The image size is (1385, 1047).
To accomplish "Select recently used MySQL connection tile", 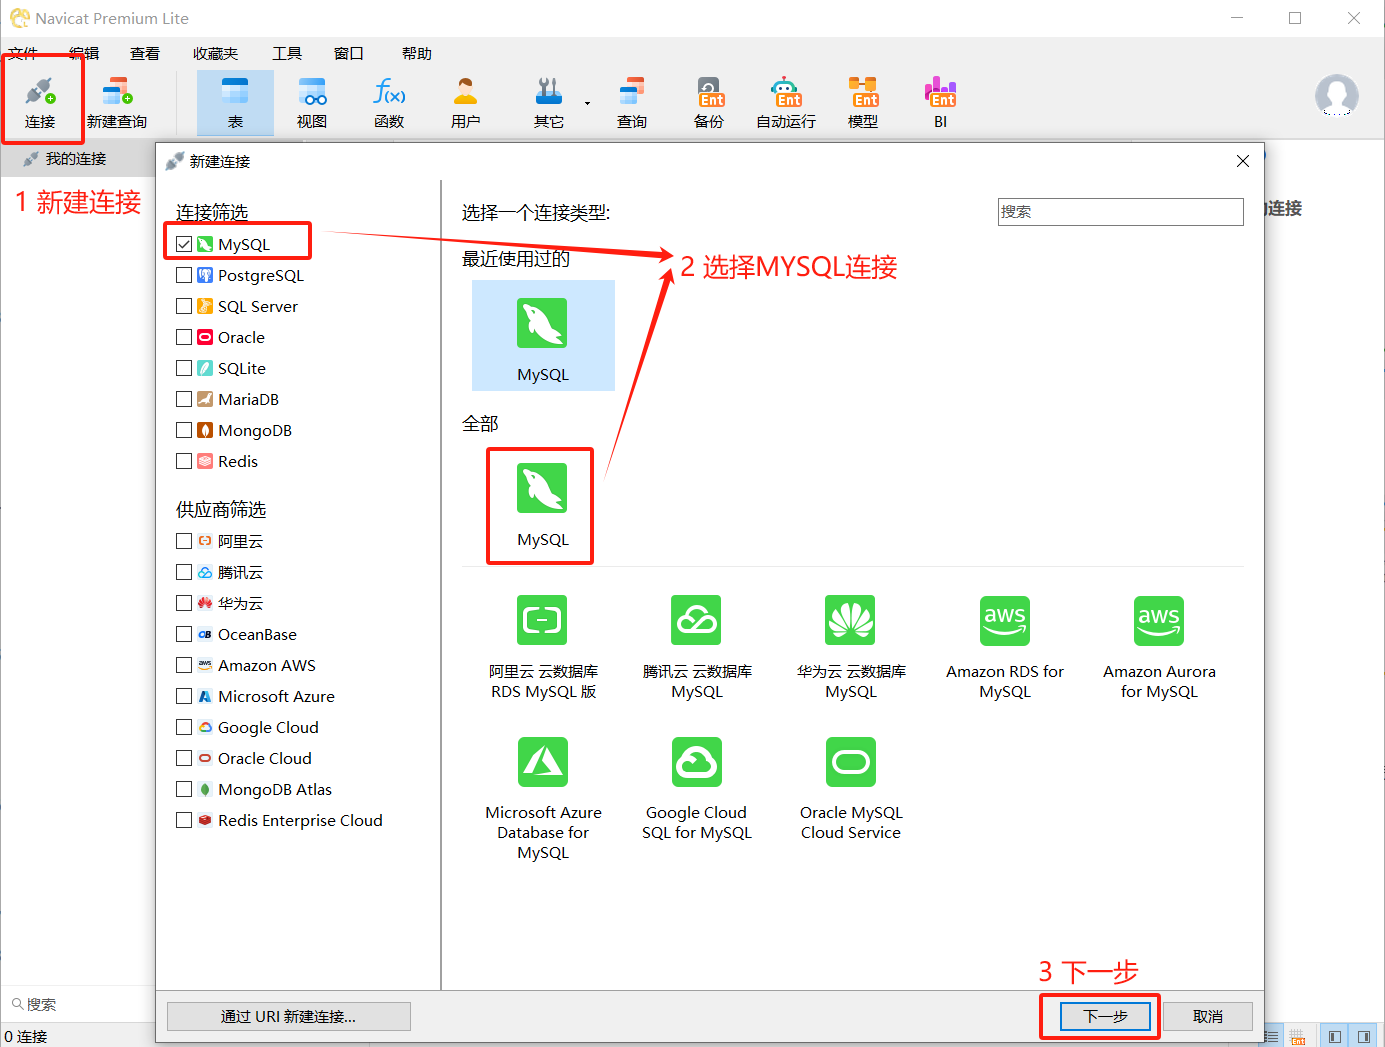I will pyautogui.click(x=543, y=335).
